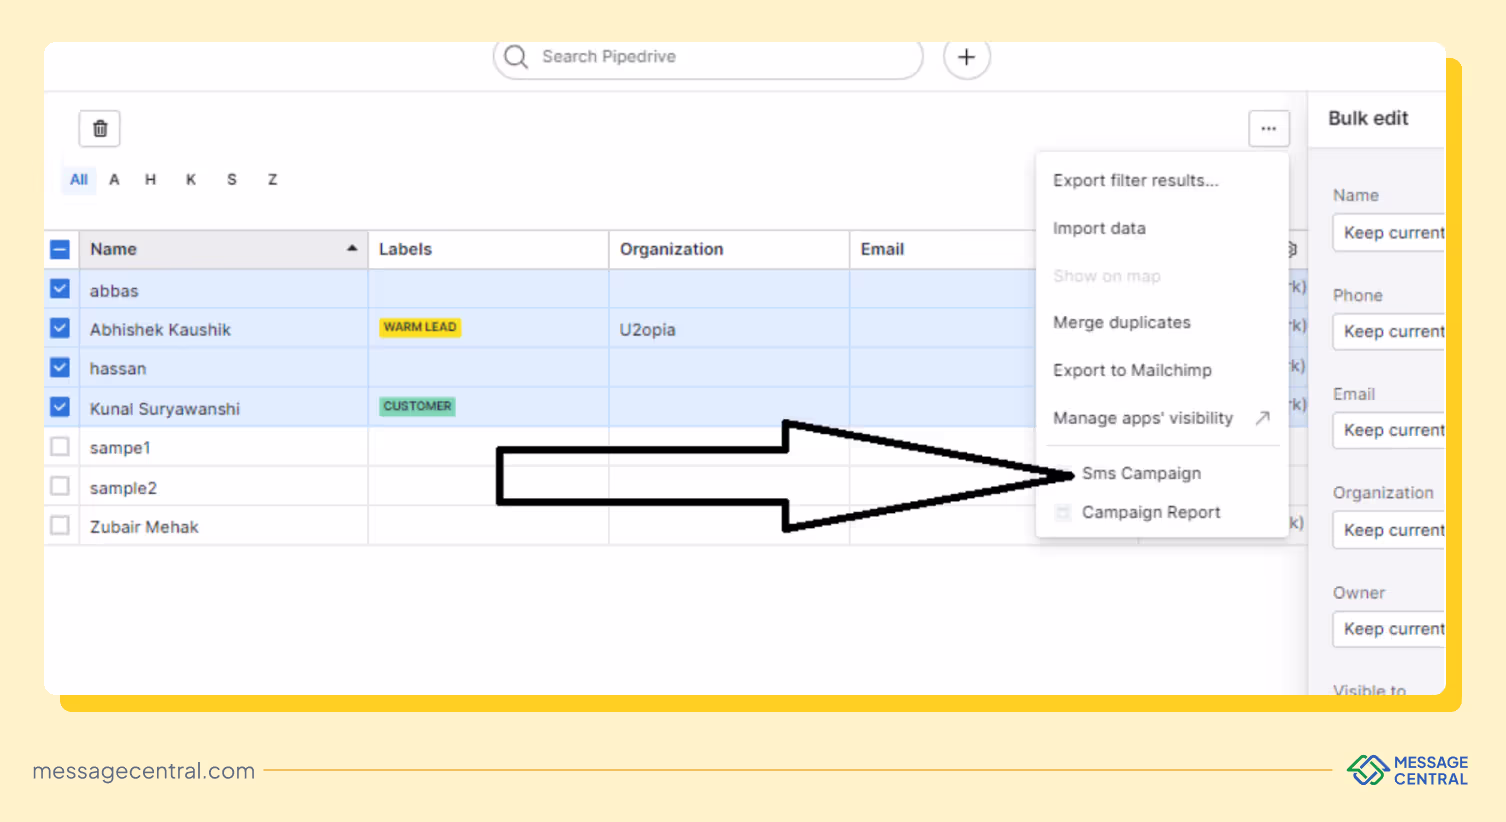Click the Organization column header

(729, 249)
